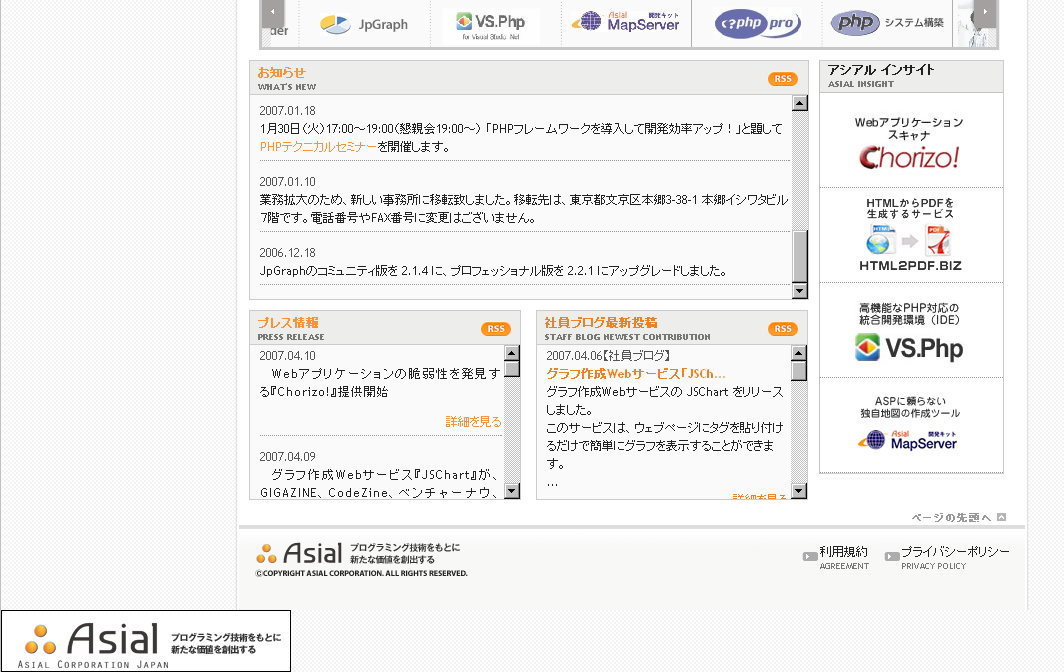Click the down arrow of press release scrollbar

click(512, 491)
